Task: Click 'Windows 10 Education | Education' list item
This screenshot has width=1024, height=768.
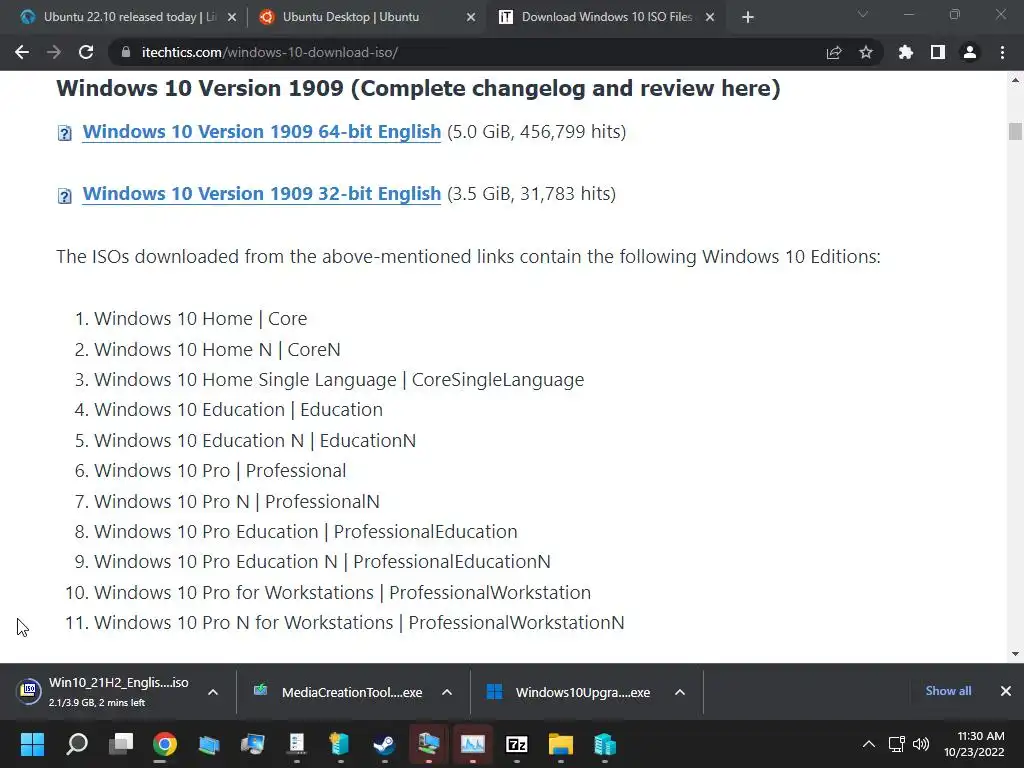Action: tap(238, 410)
